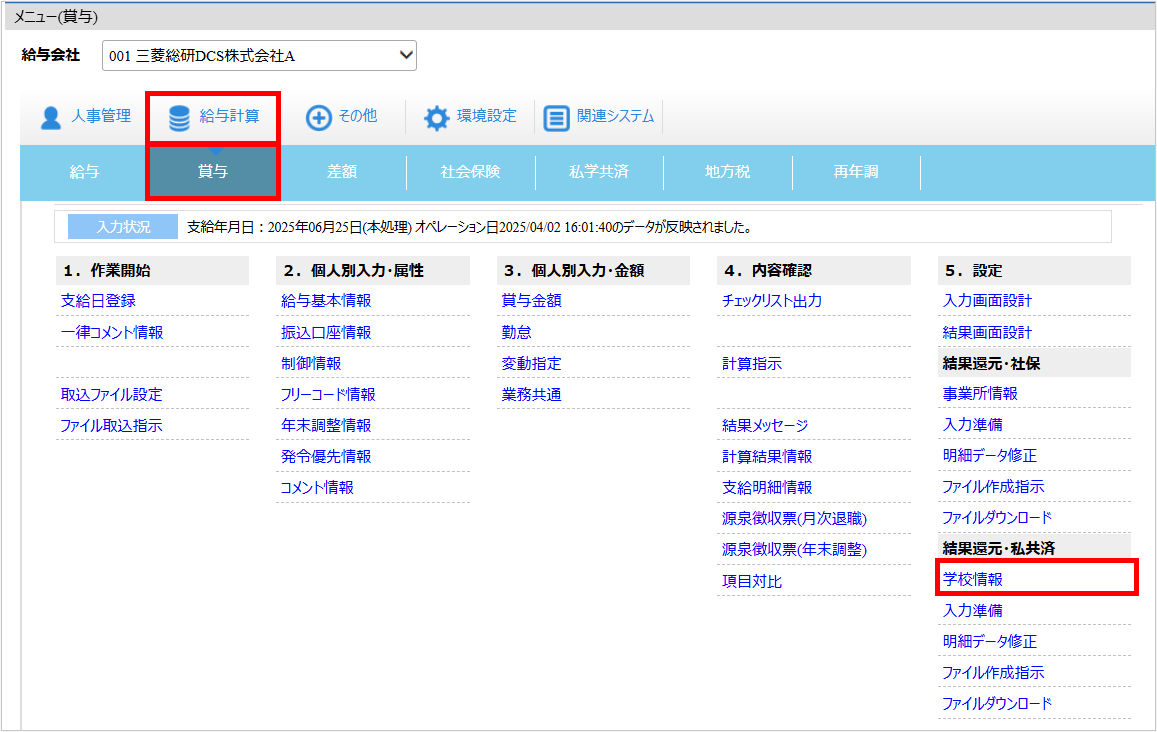1157x732 pixels.
Task: Click the 入力状況 status label
Action: pyautogui.click(x=123, y=227)
